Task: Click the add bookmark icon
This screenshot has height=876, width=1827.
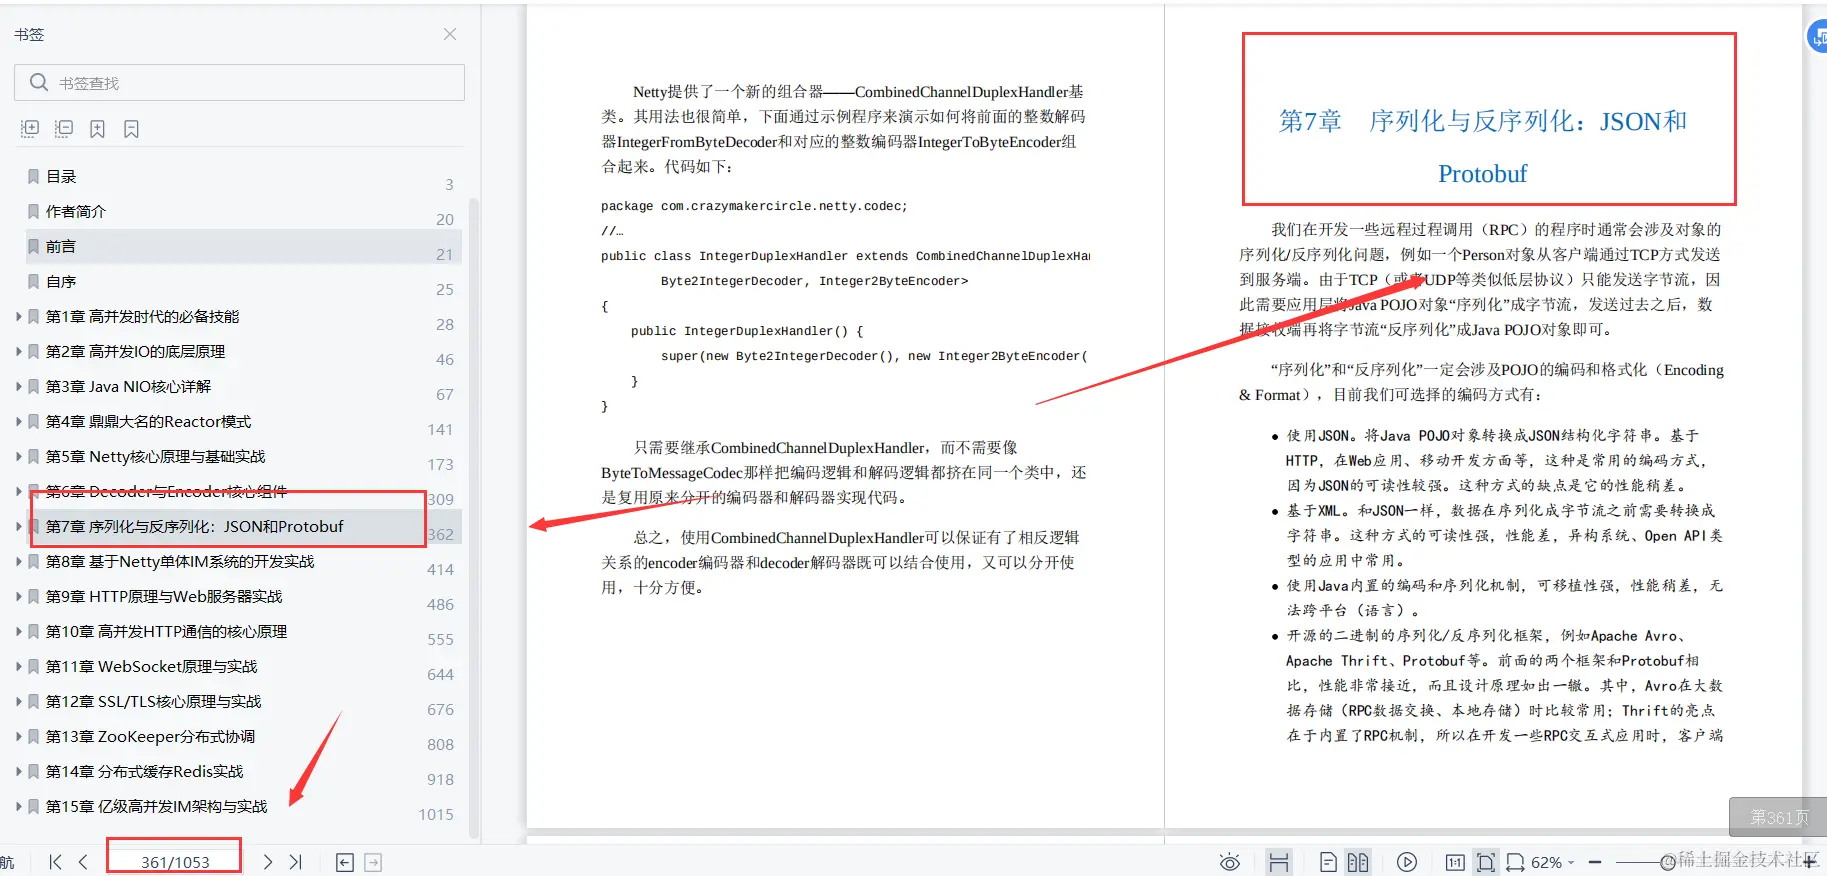Action: [97, 129]
